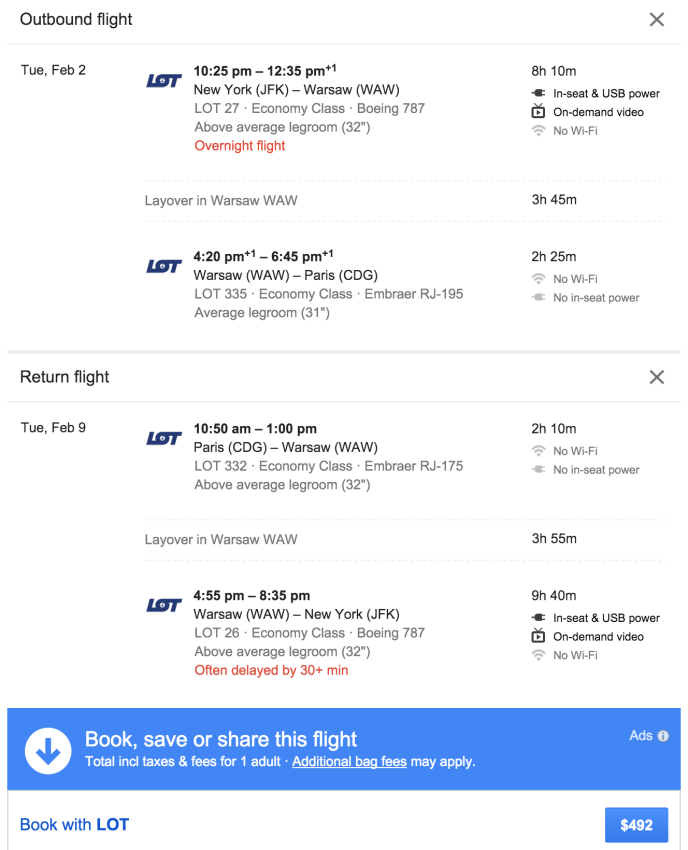Click the blue down-arrow circle icon

click(x=48, y=750)
